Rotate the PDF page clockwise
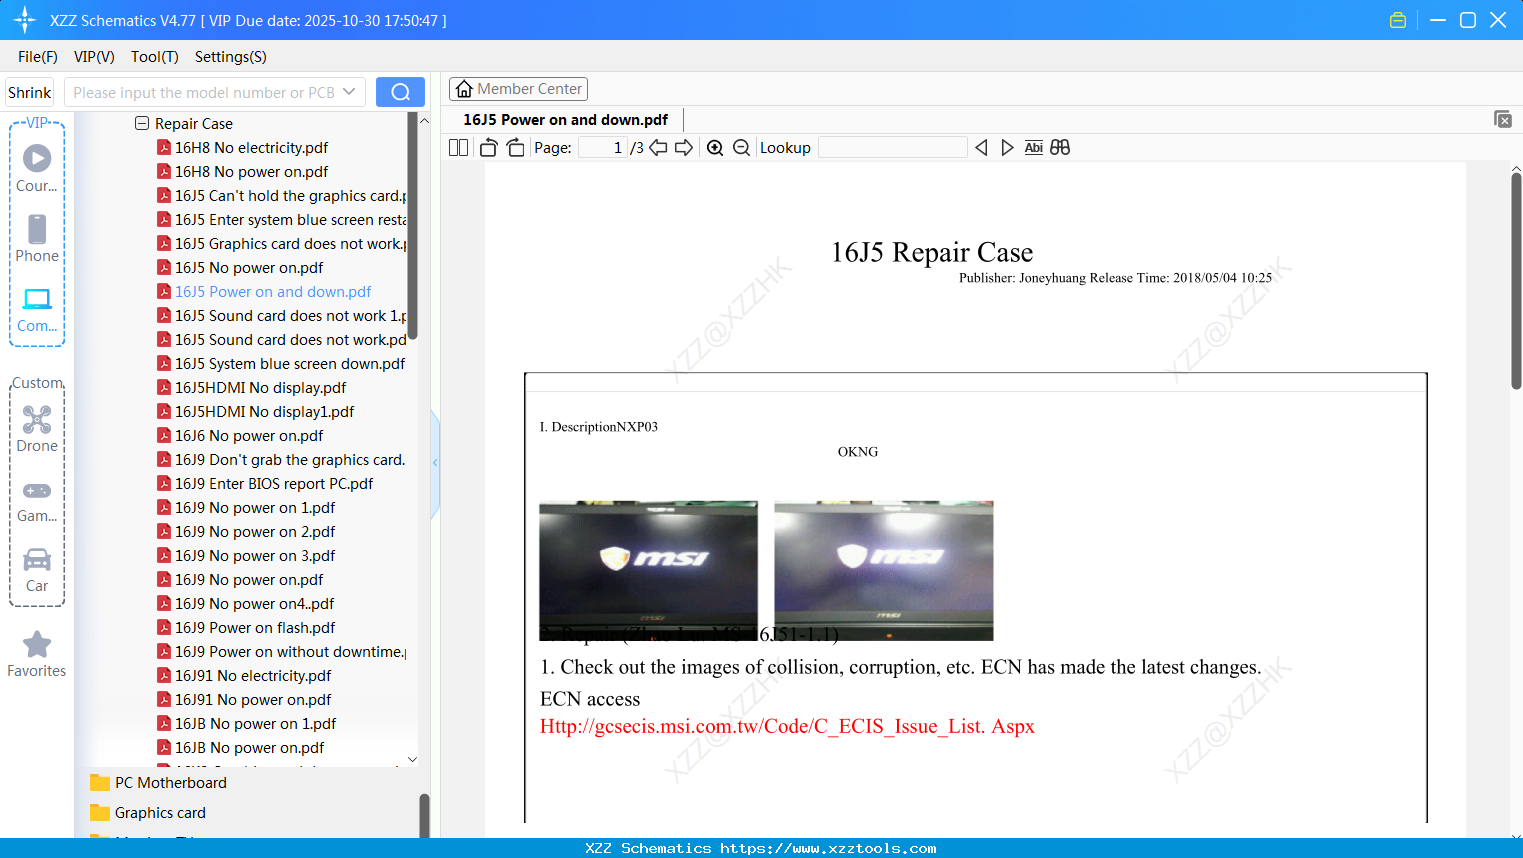1523x858 pixels. [x=515, y=148]
